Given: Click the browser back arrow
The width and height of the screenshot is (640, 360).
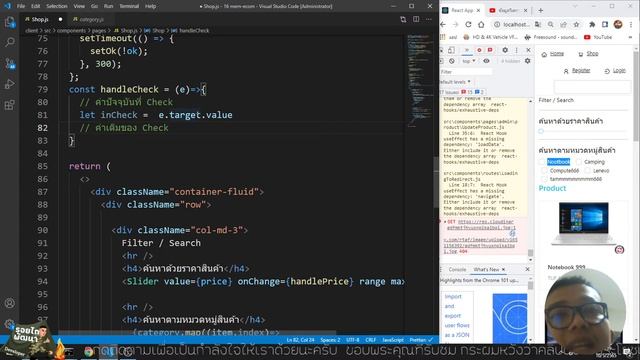Looking at the screenshot, I should tap(443, 24).
